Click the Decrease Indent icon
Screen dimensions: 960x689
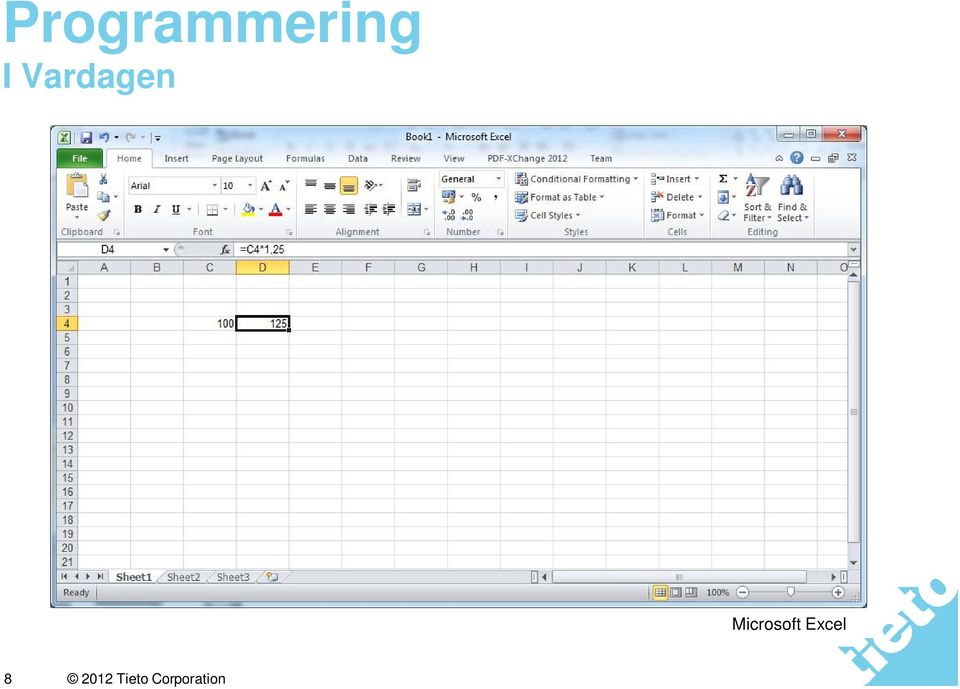point(370,209)
